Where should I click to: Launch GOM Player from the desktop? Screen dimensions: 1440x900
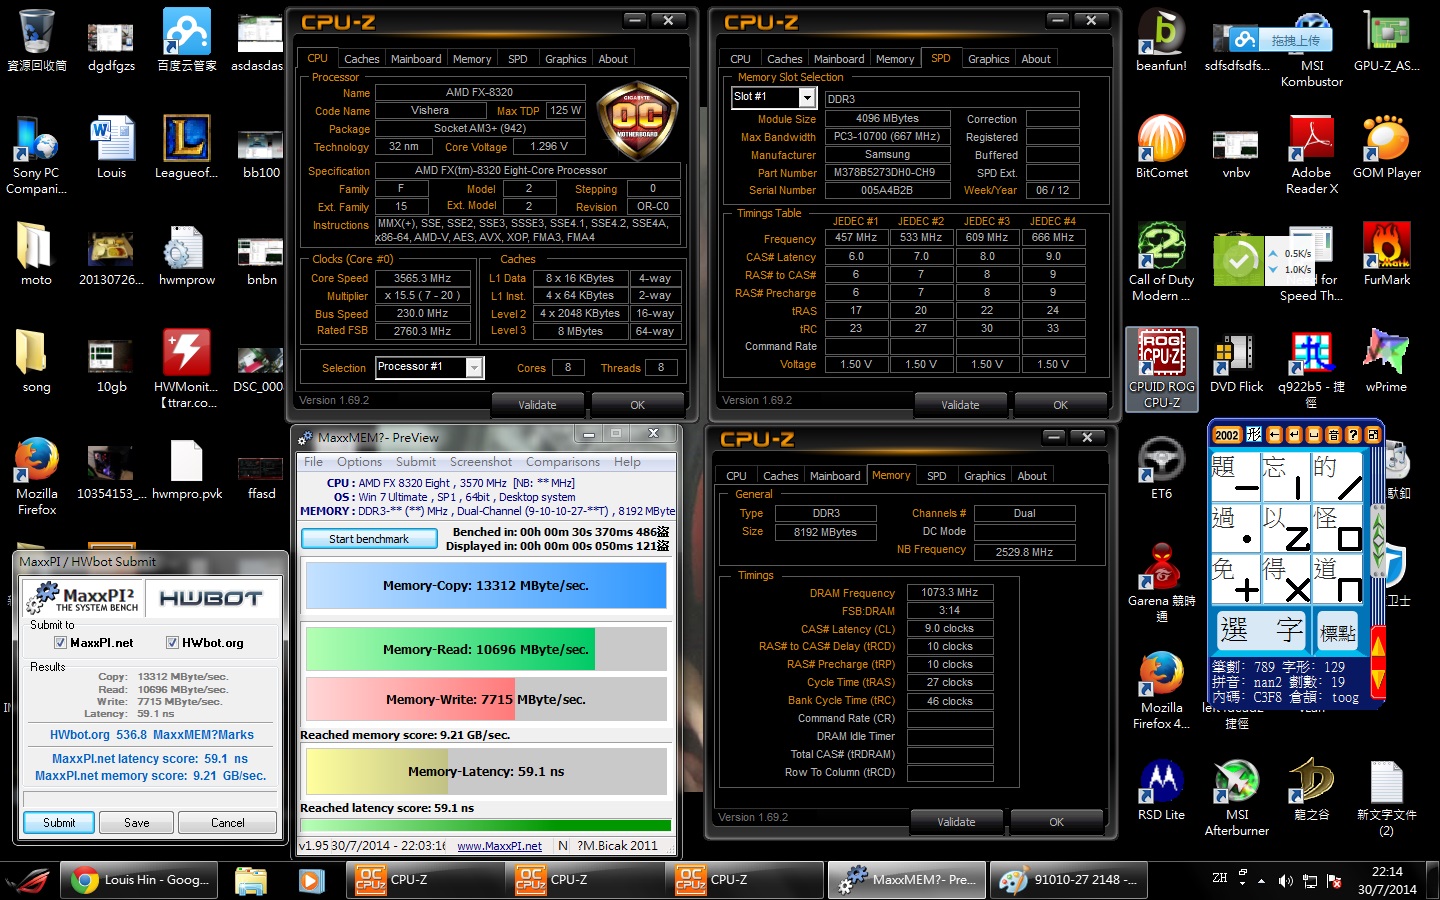(x=1387, y=147)
